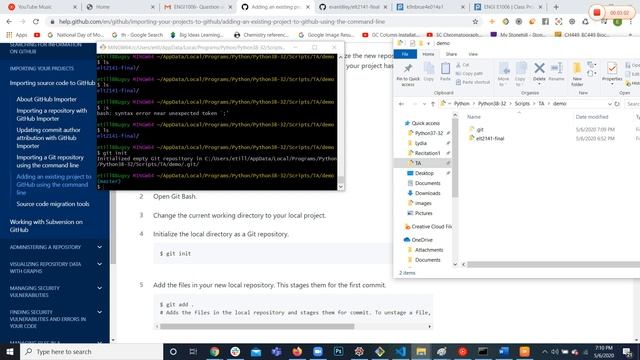The image size is (640, 360).
Task: Switch to the View ribbon tab
Action: (x=473, y=54)
